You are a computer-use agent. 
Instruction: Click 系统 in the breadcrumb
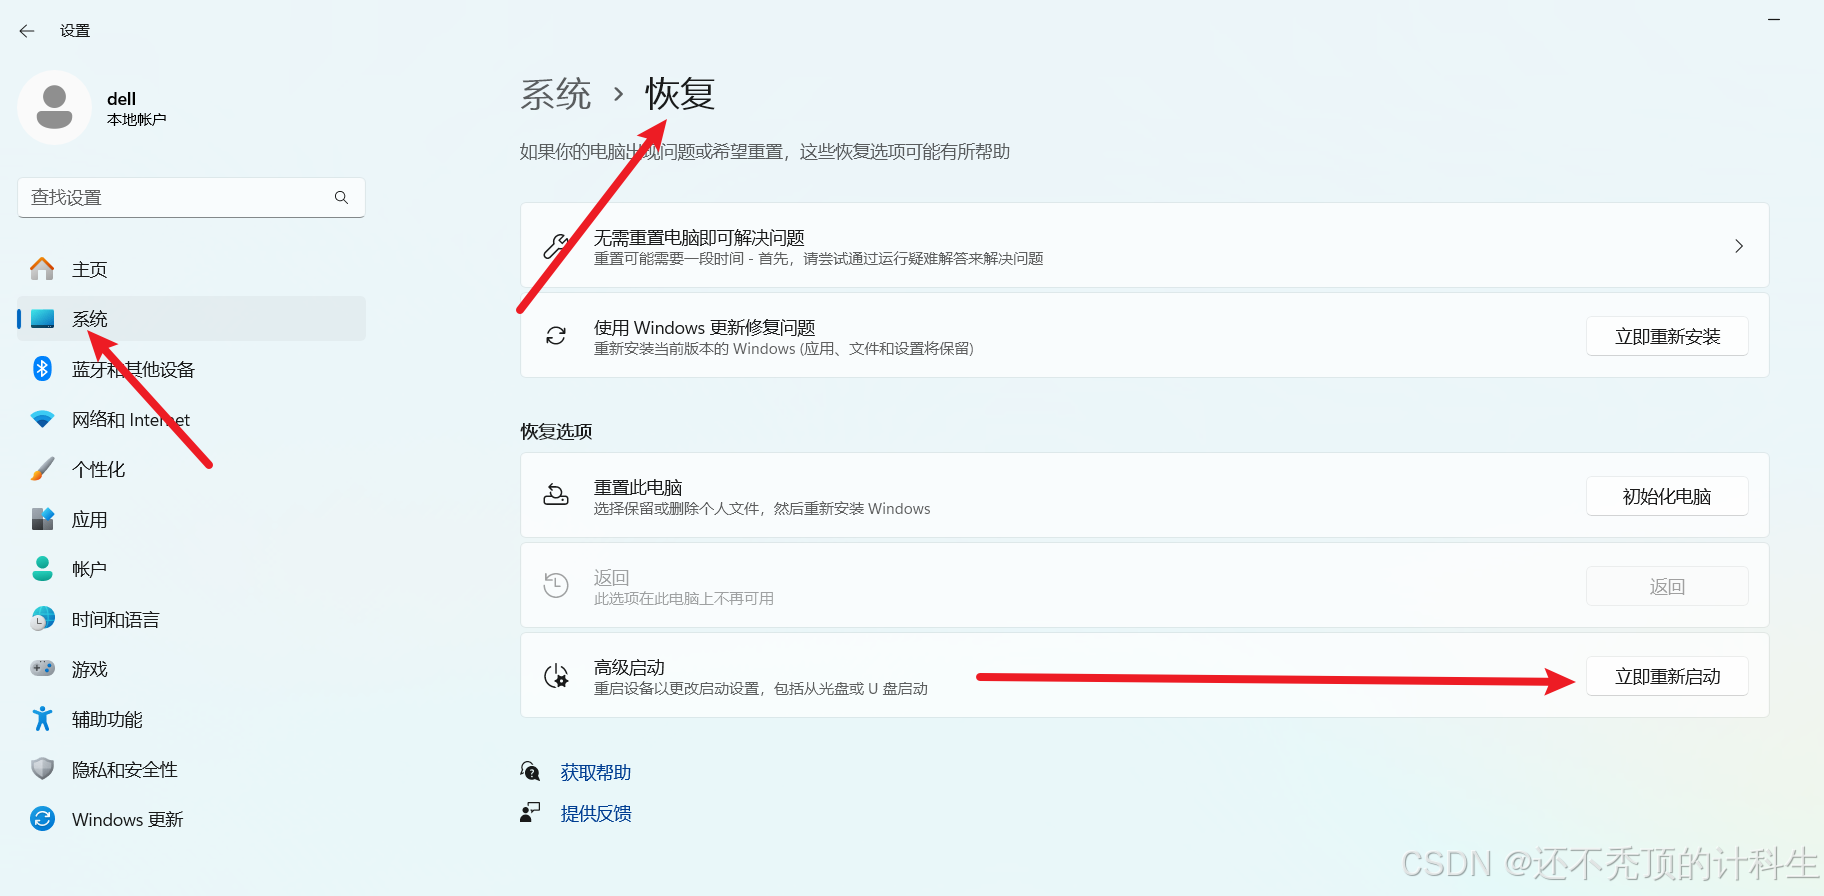pos(556,94)
